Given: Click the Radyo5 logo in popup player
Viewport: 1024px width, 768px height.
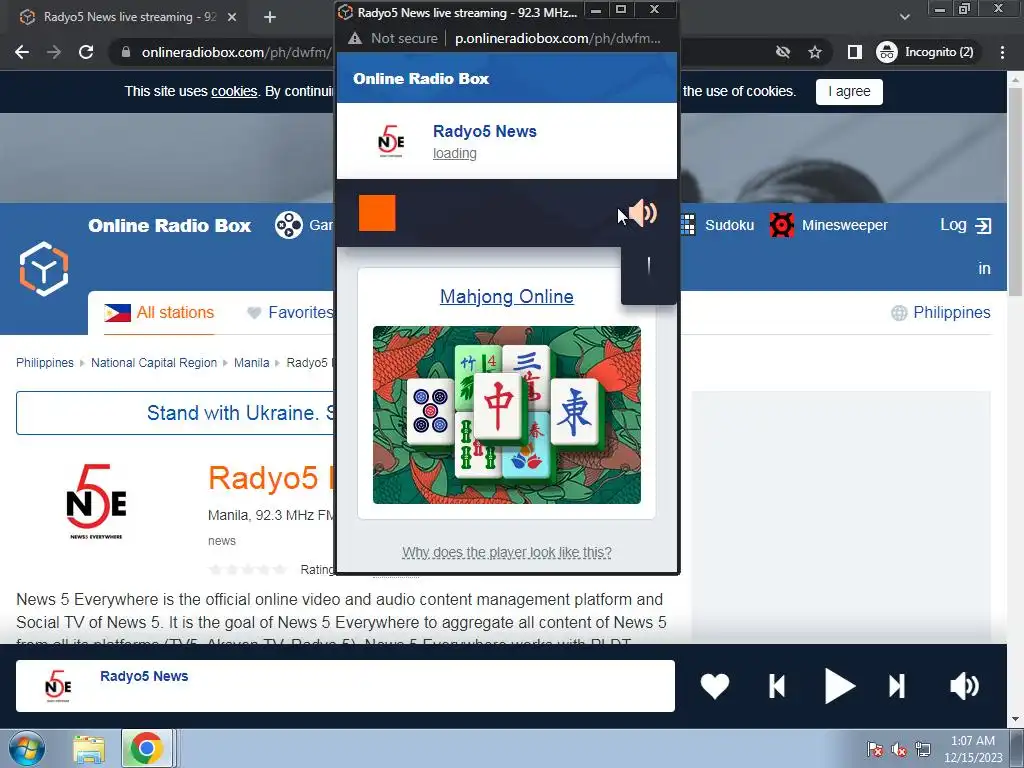Looking at the screenshot, I should coord(391,141).
